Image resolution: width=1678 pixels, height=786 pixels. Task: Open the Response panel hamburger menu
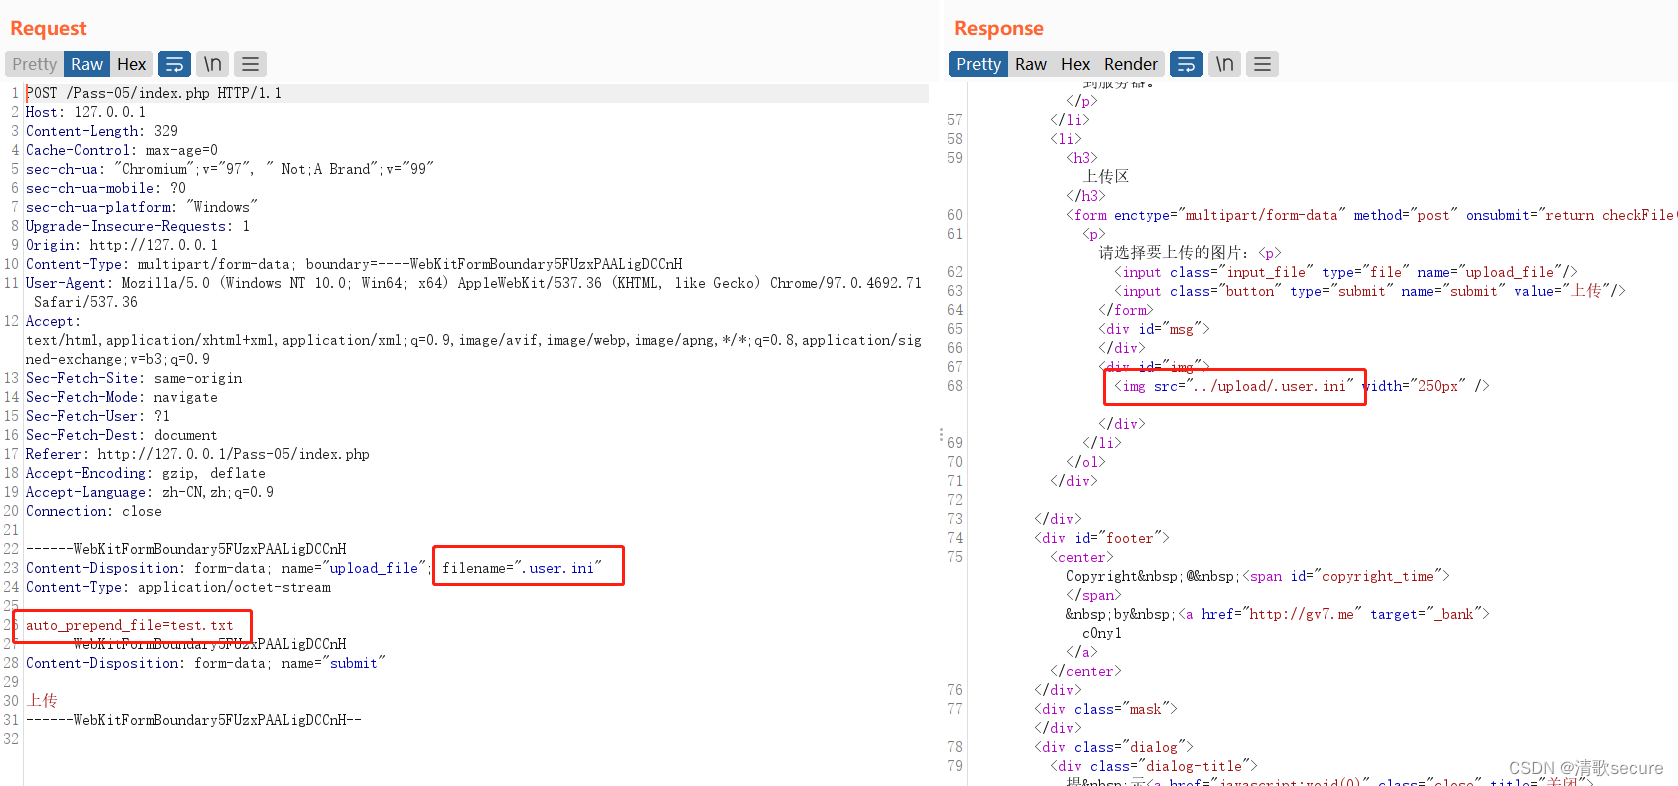pyautogui.click(x=1263, y=64)
